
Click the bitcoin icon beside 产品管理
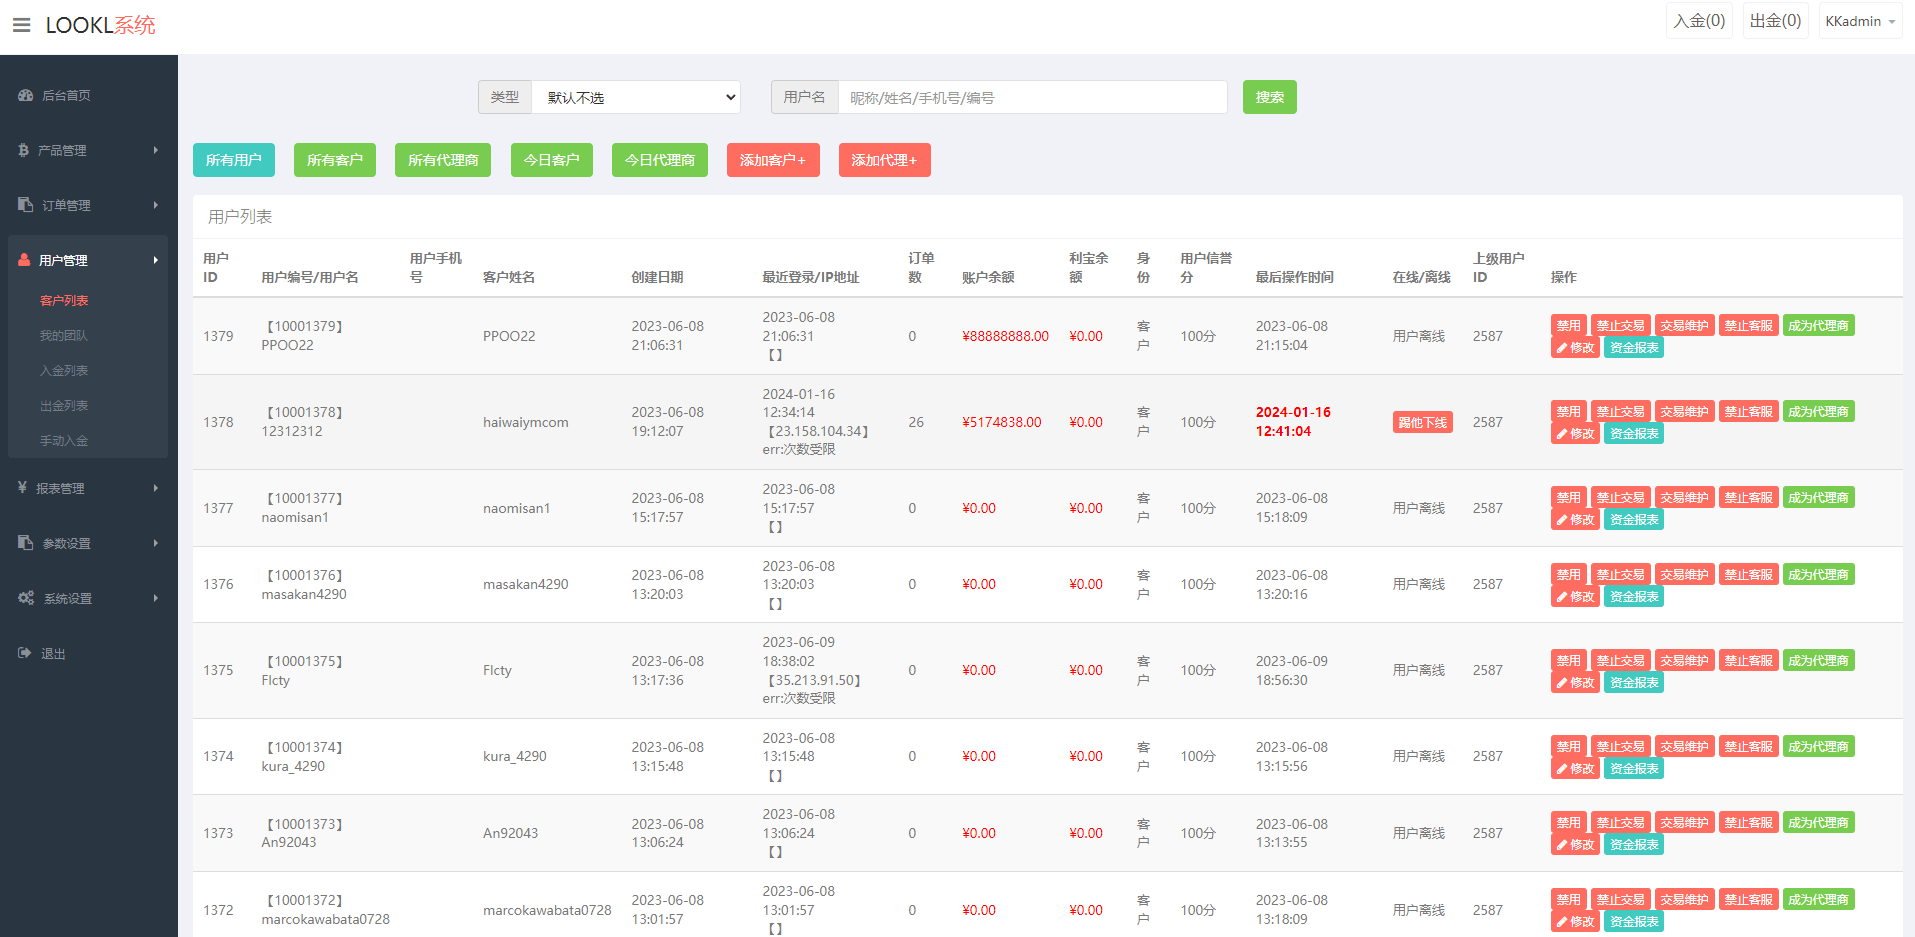(x=24, y=150)
